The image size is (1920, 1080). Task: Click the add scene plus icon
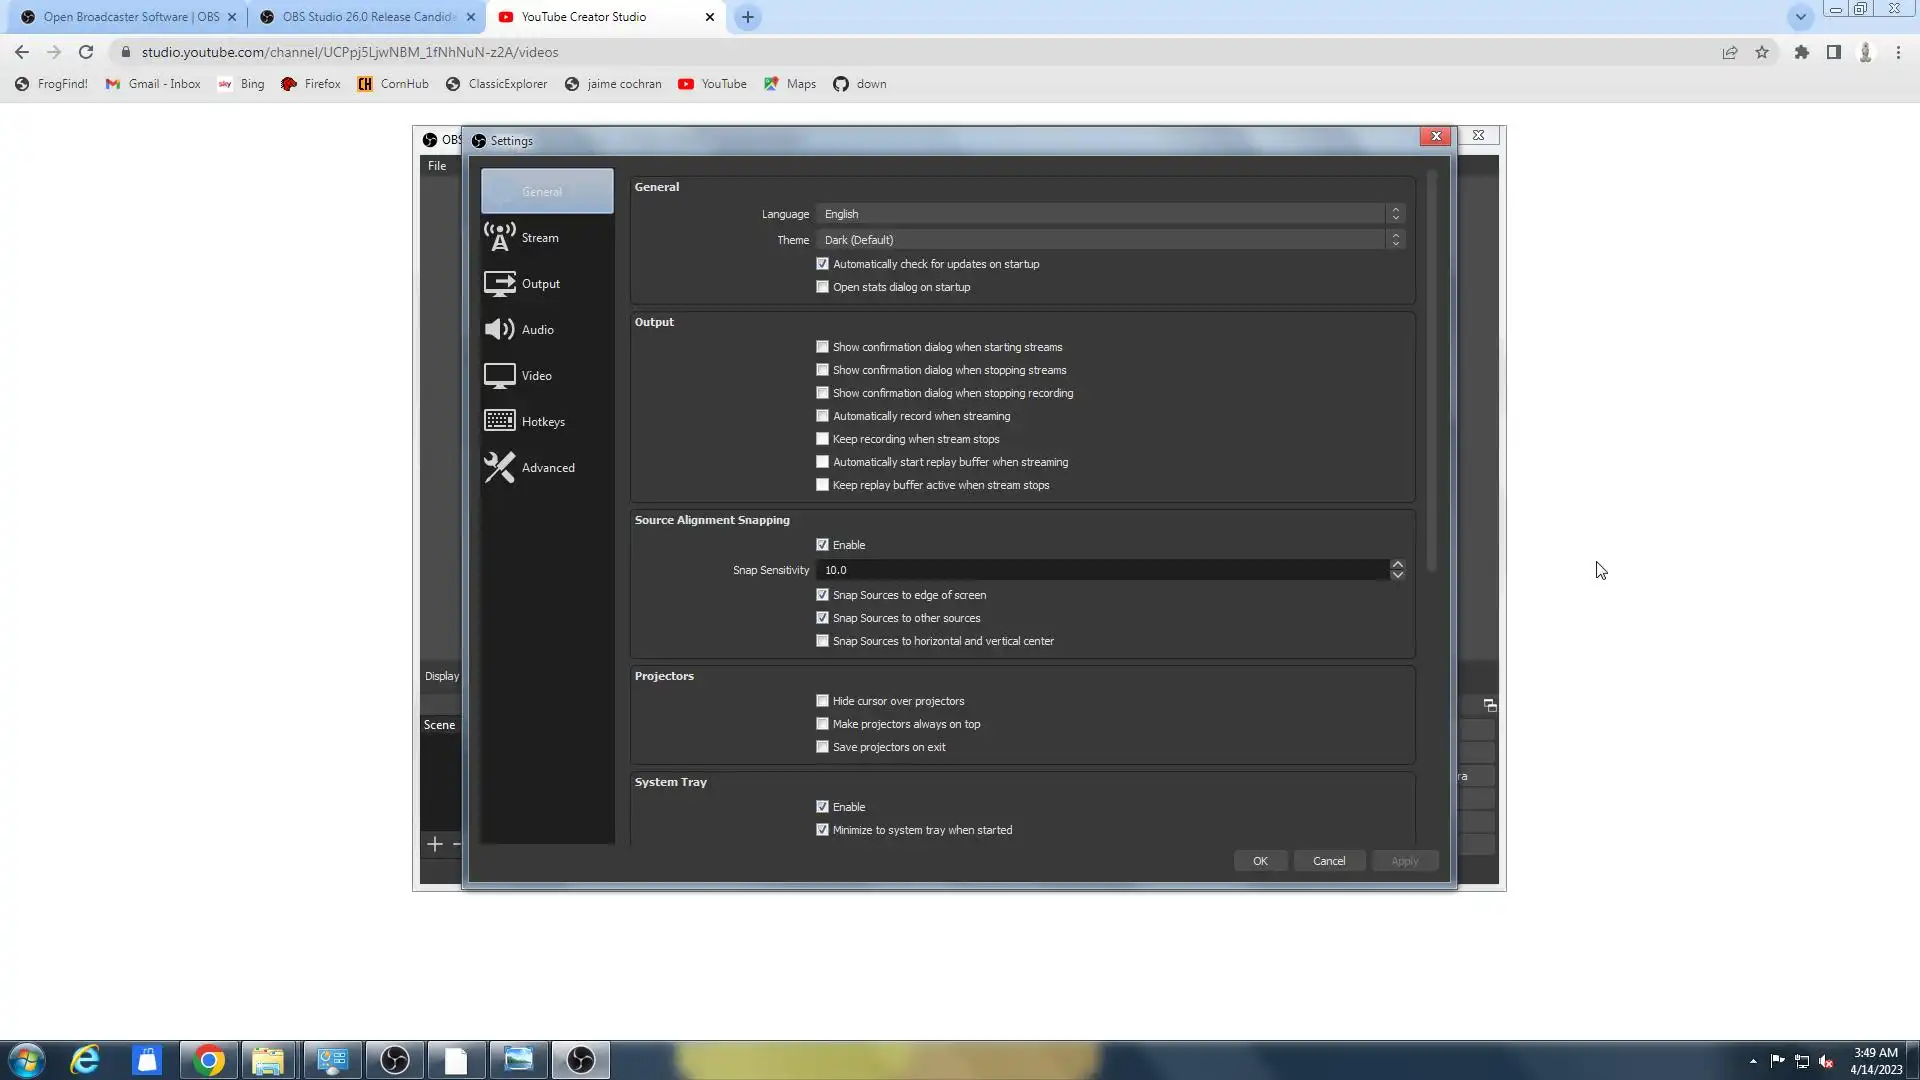[x=434, y=845]
